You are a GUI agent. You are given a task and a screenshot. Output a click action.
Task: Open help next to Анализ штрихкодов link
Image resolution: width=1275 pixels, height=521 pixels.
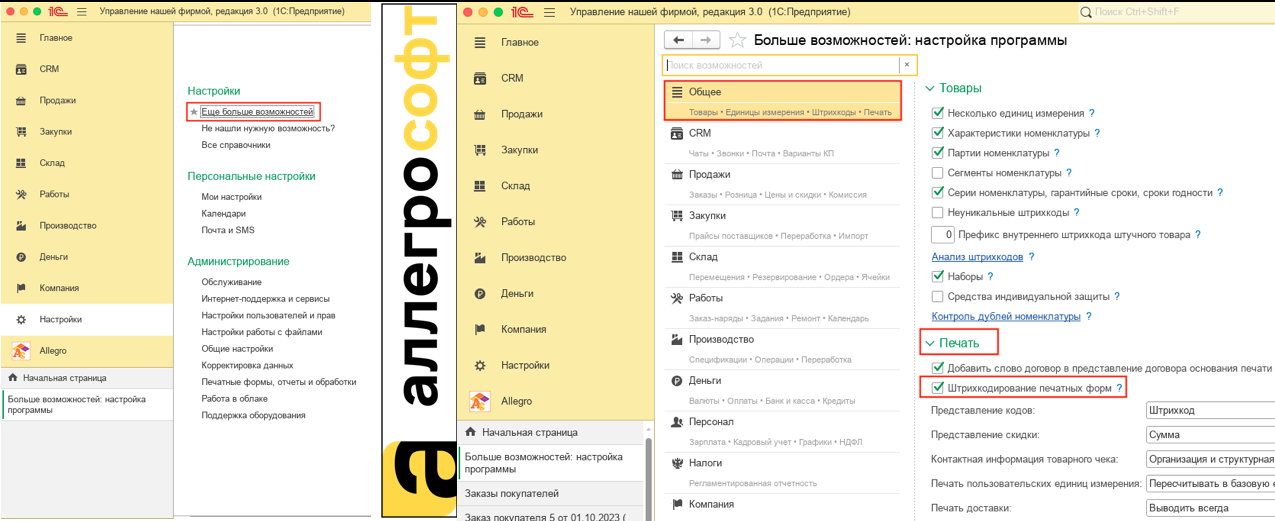point(1032,257)
